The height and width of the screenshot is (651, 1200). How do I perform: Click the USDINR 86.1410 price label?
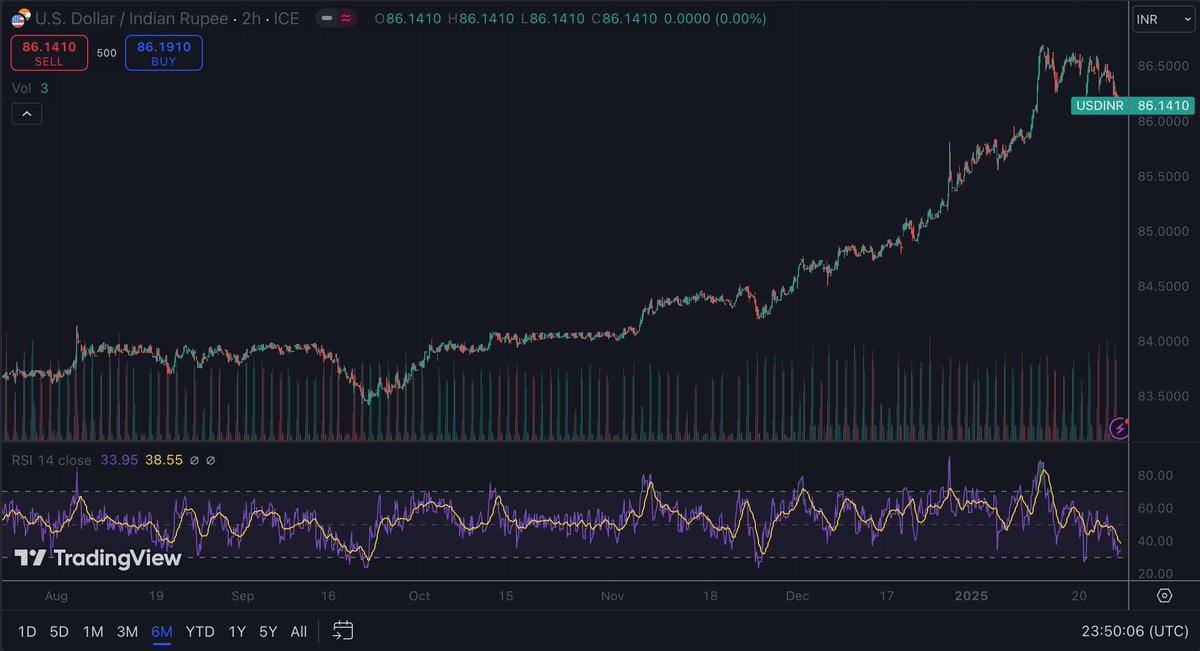[x=1131, y=105]
